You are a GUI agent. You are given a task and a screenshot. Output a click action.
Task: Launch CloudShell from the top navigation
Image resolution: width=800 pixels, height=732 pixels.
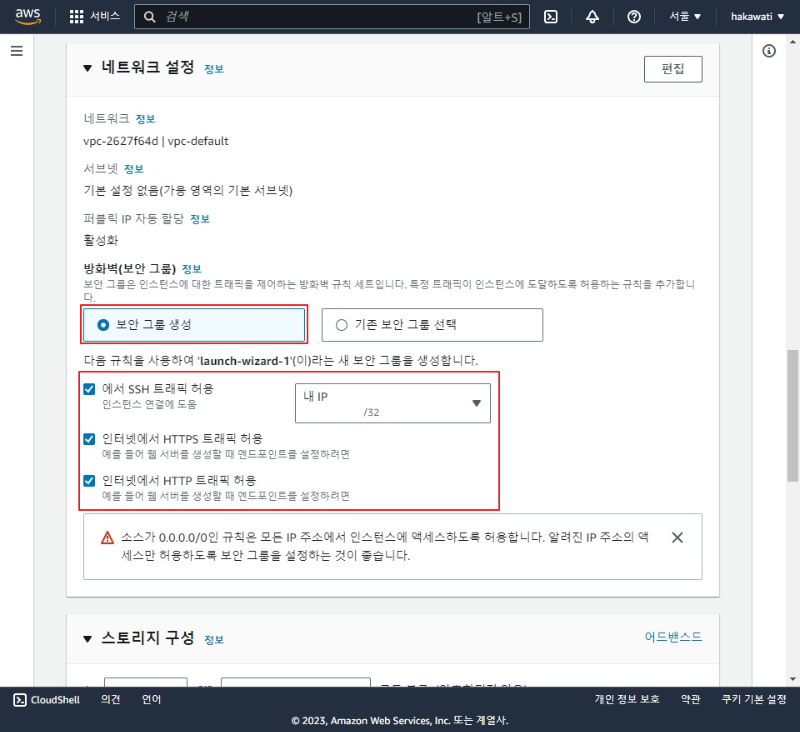click(551, 16)
